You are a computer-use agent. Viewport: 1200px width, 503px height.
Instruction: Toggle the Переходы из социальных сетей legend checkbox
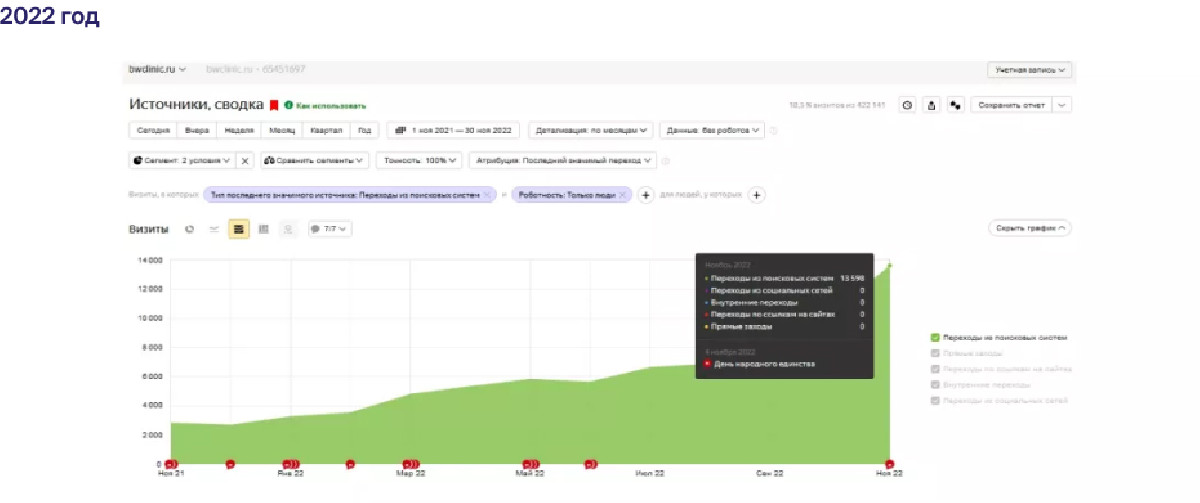point(935,400)
